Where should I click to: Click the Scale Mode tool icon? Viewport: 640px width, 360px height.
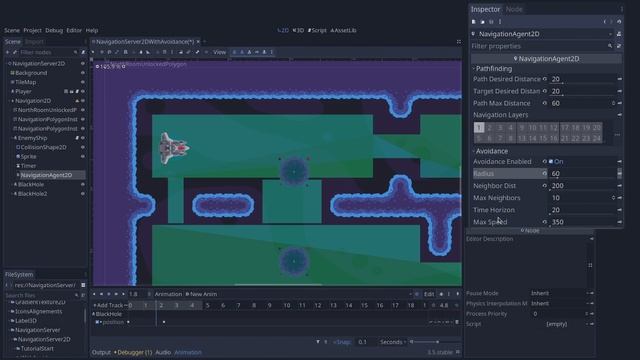tap(117, 52)
